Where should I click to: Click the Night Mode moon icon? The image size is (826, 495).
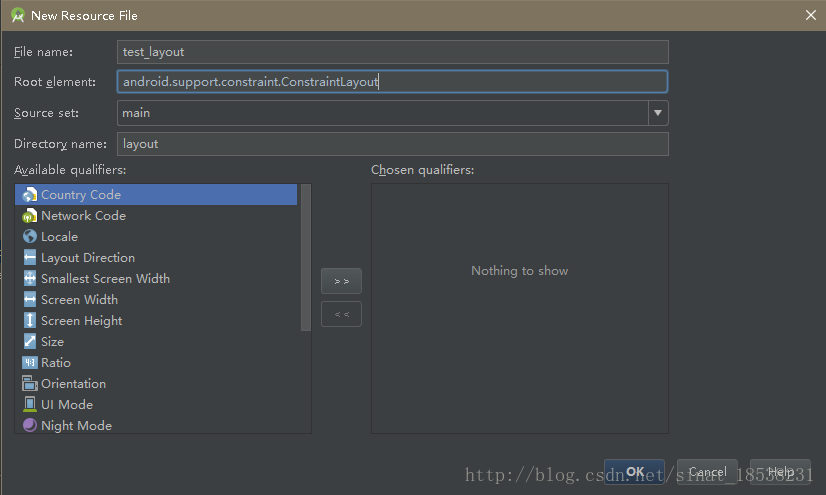pos(30,425)
